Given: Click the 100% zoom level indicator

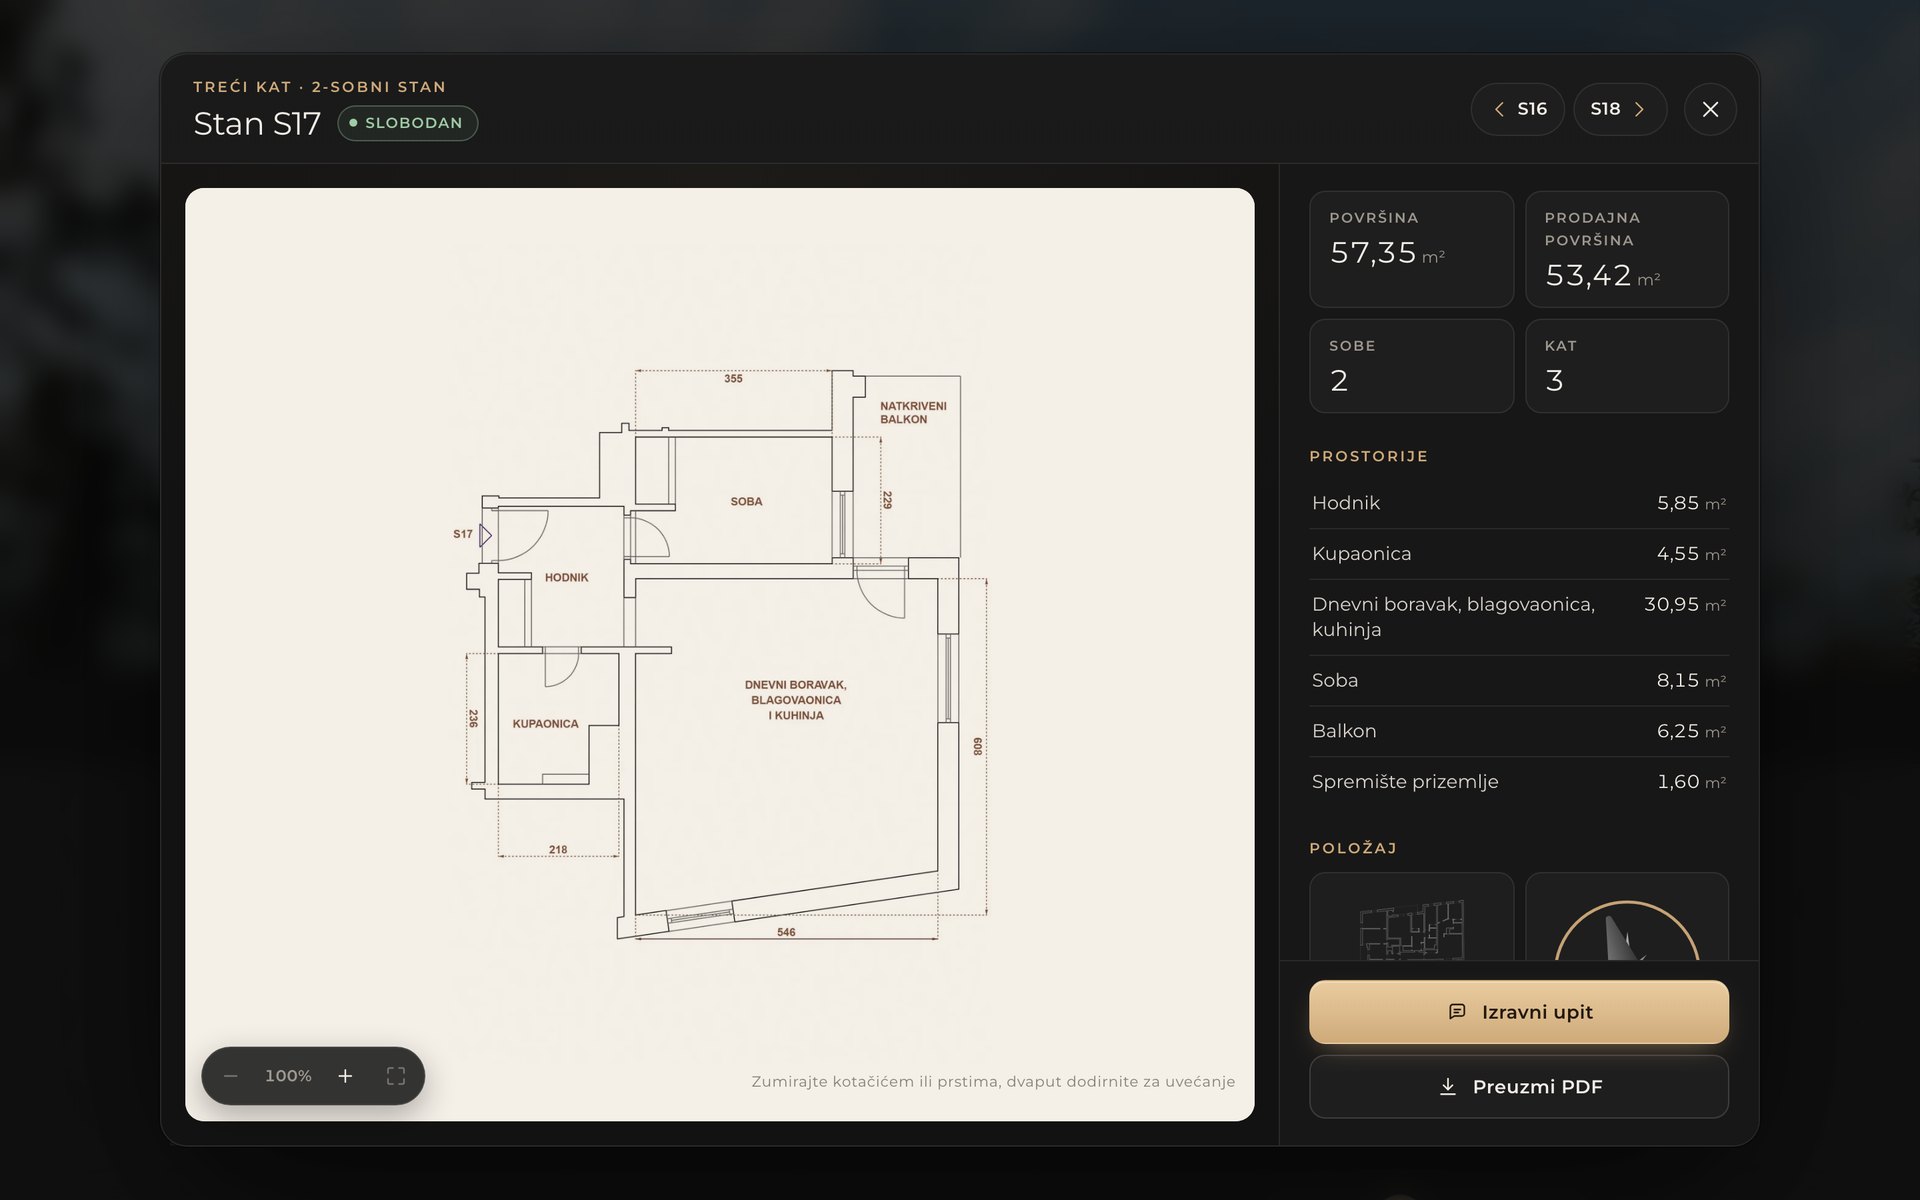Looking at the screenshot, I should (288, 1076).
